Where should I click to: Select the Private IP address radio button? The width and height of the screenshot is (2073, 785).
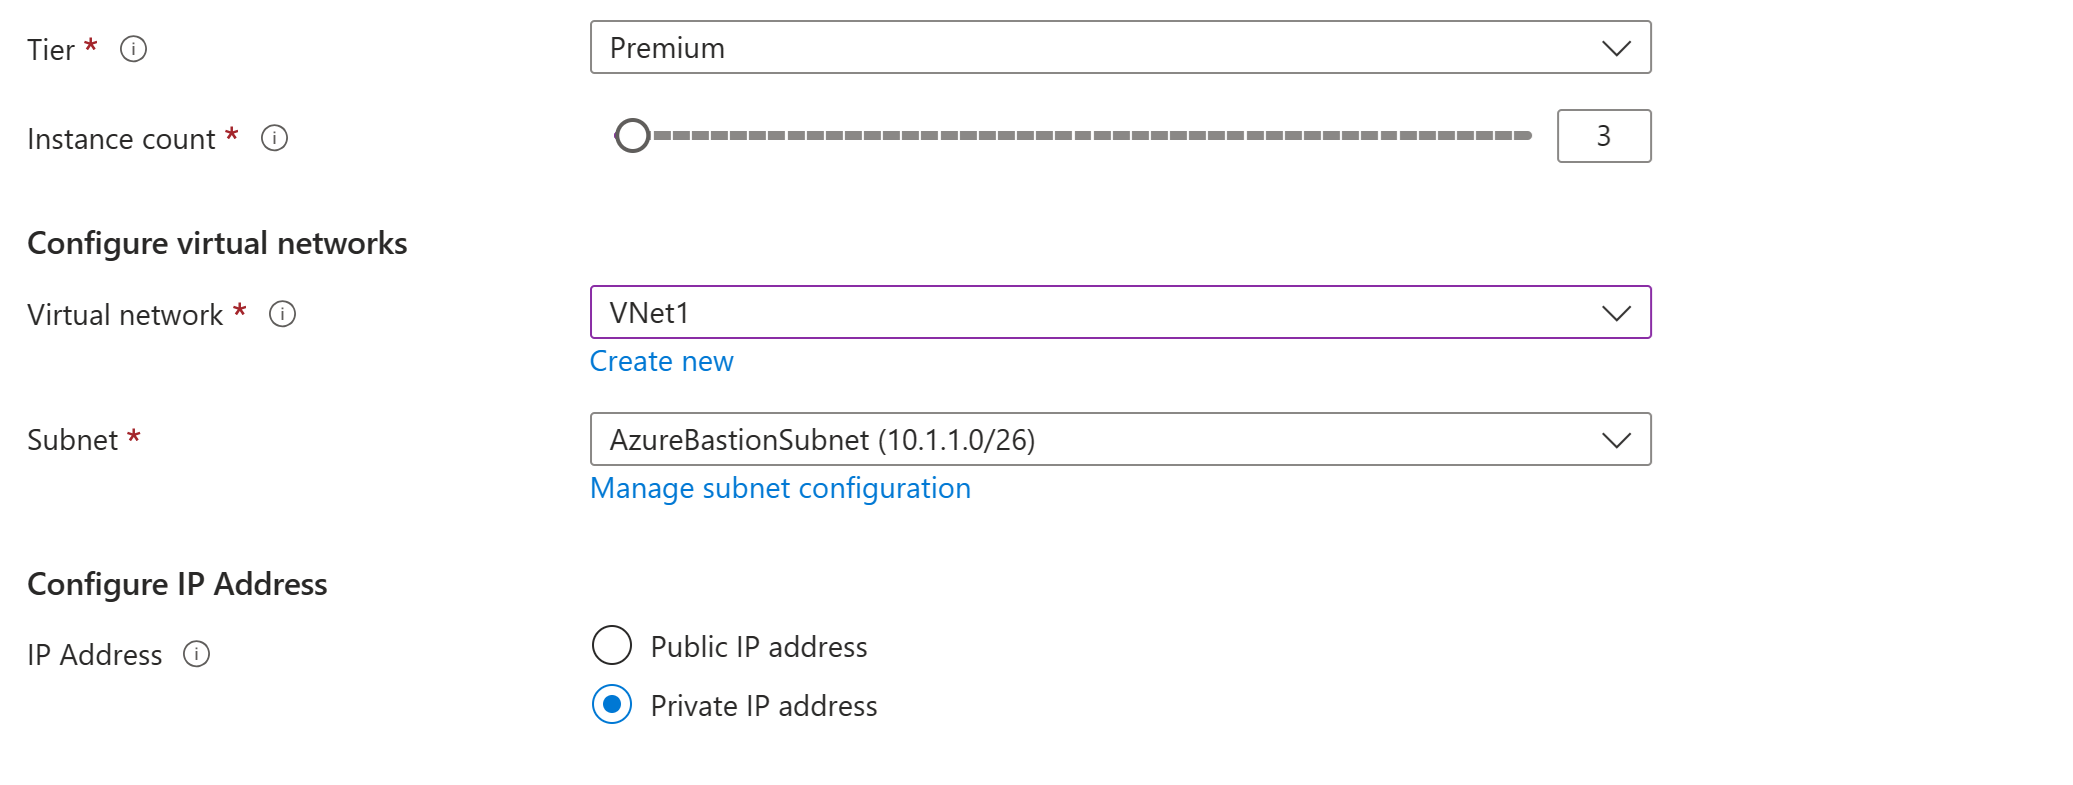612,705
